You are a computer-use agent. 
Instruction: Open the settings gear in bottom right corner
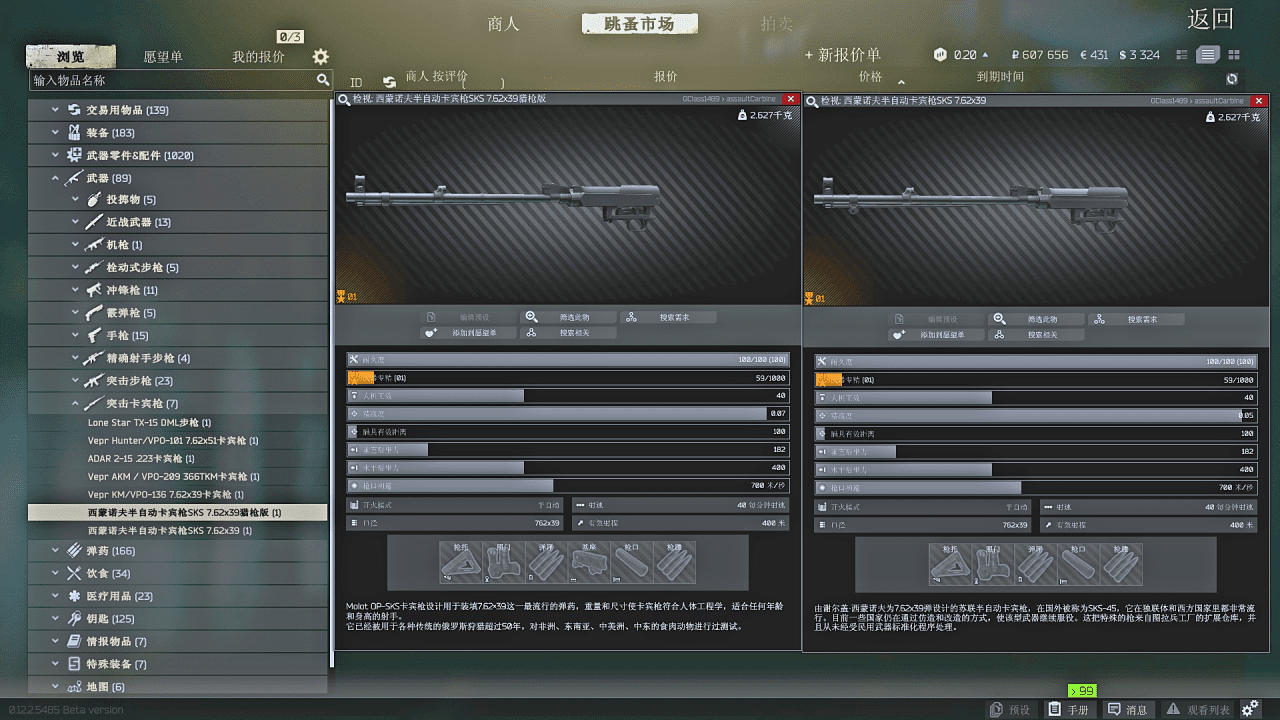(x=1250, y=708)
